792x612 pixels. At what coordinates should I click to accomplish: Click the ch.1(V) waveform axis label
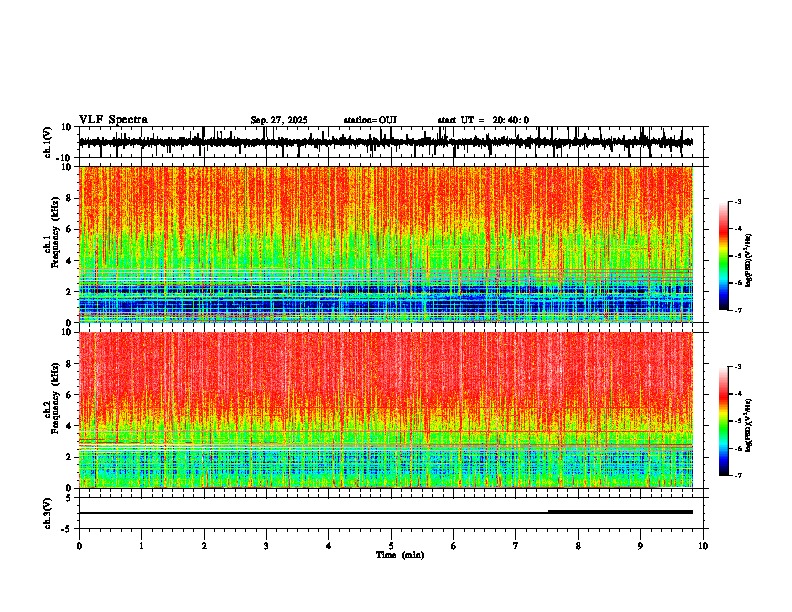48,142
